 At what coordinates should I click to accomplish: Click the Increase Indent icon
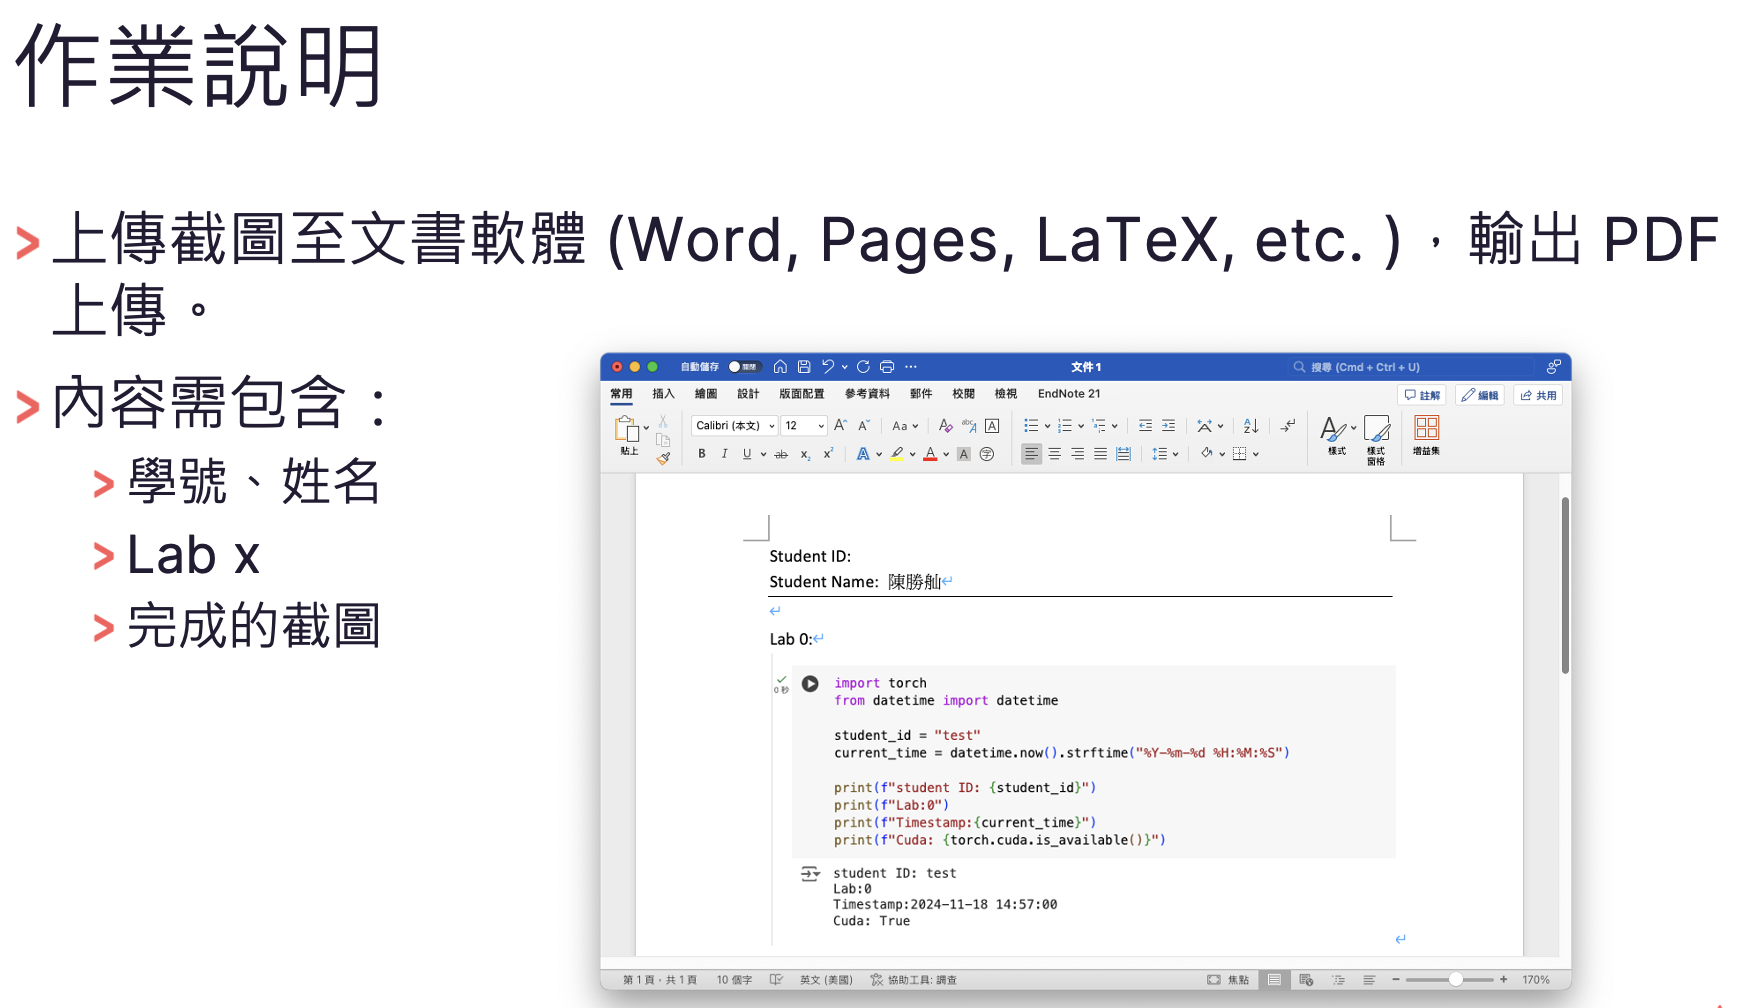1168,426
